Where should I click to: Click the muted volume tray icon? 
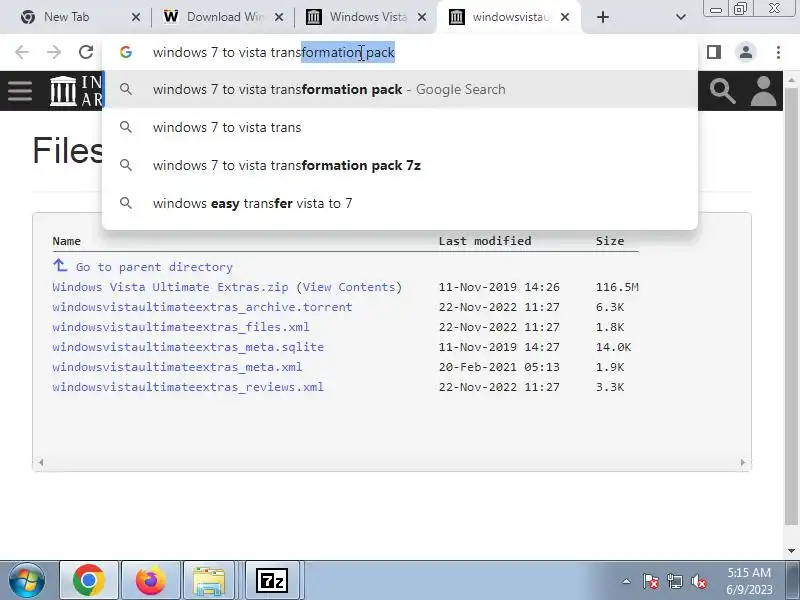(698, 581)
